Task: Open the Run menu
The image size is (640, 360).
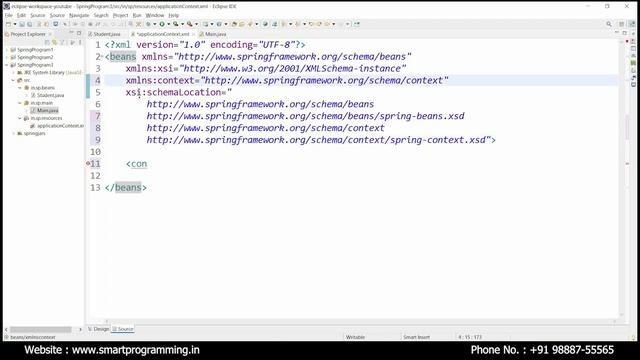Action: (137, 15)
